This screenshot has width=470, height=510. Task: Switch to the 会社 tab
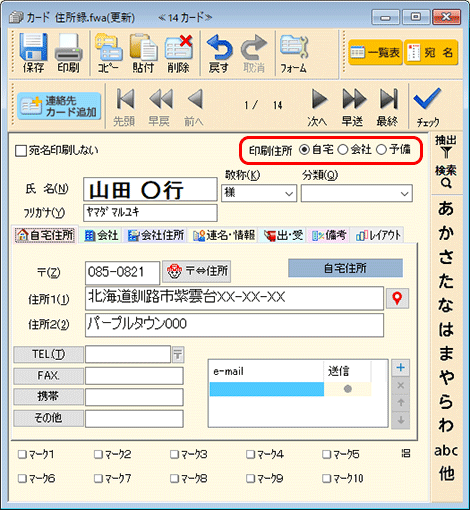point(101,235)
